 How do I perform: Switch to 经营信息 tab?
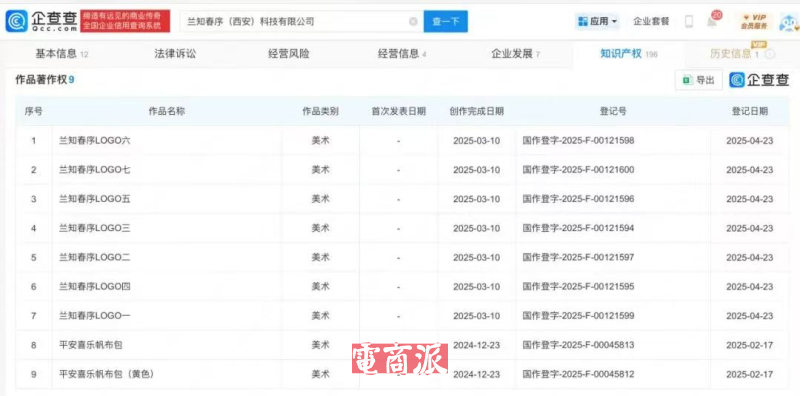pyautogui.click(x=402, y=54)
